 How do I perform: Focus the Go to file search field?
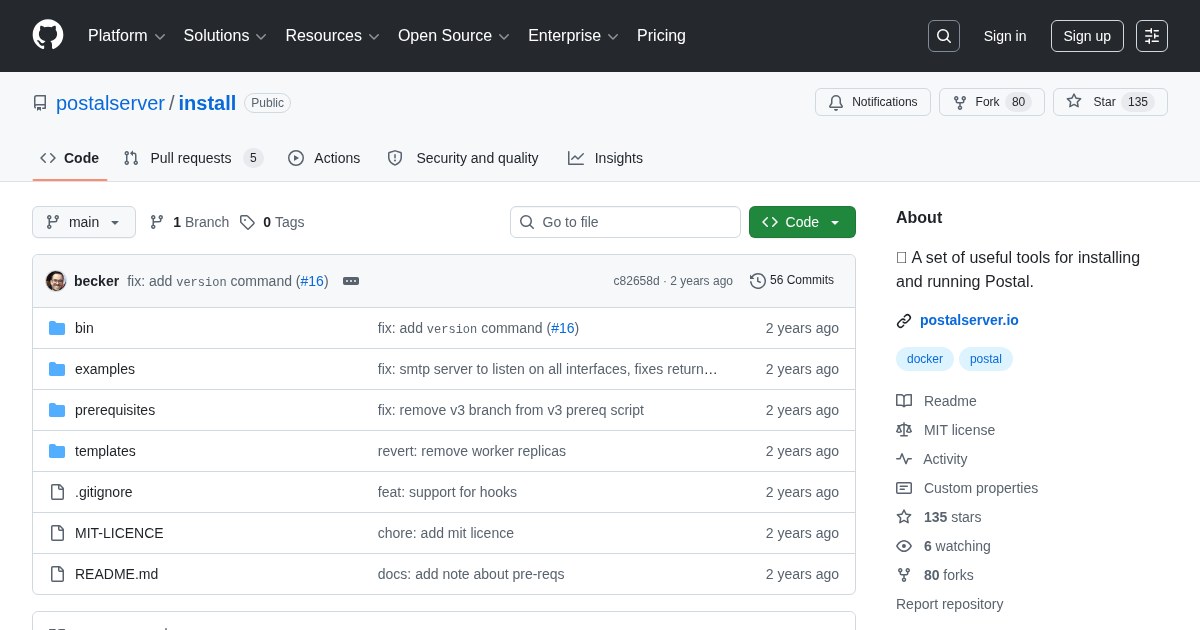click(625, 222)
